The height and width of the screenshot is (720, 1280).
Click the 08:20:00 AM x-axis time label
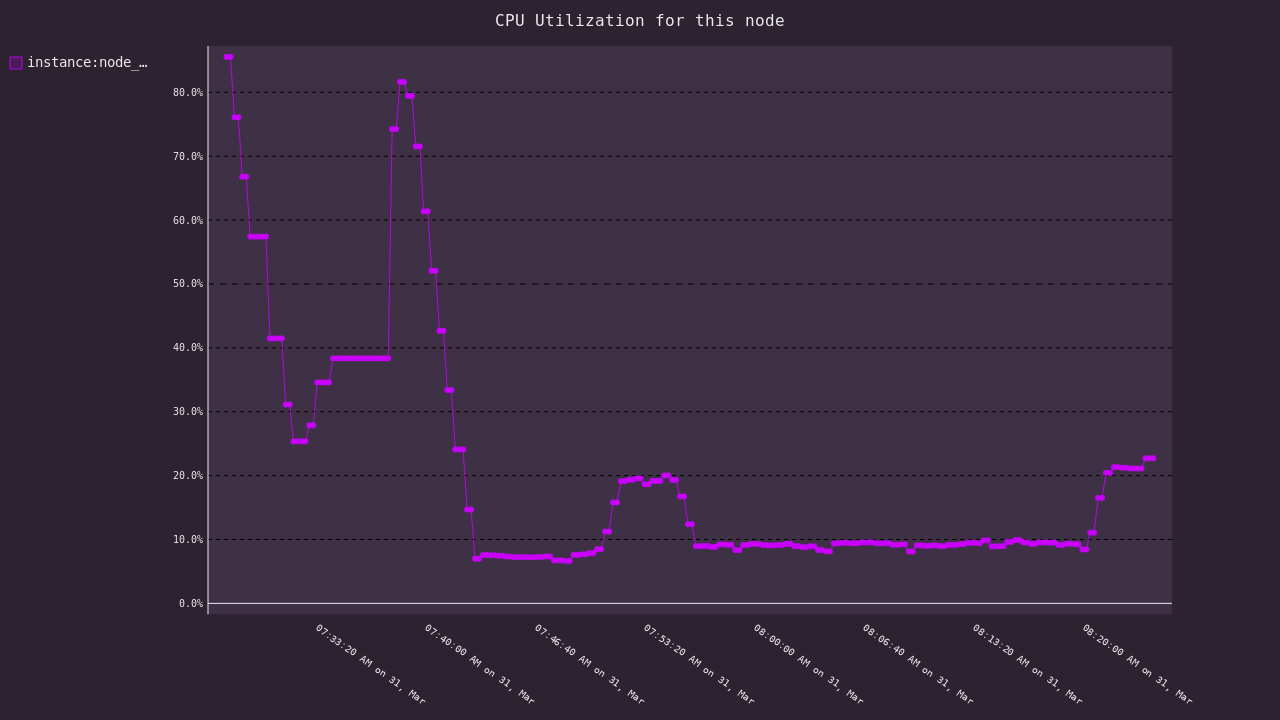pyautogui.click(x=1138, y=664)
